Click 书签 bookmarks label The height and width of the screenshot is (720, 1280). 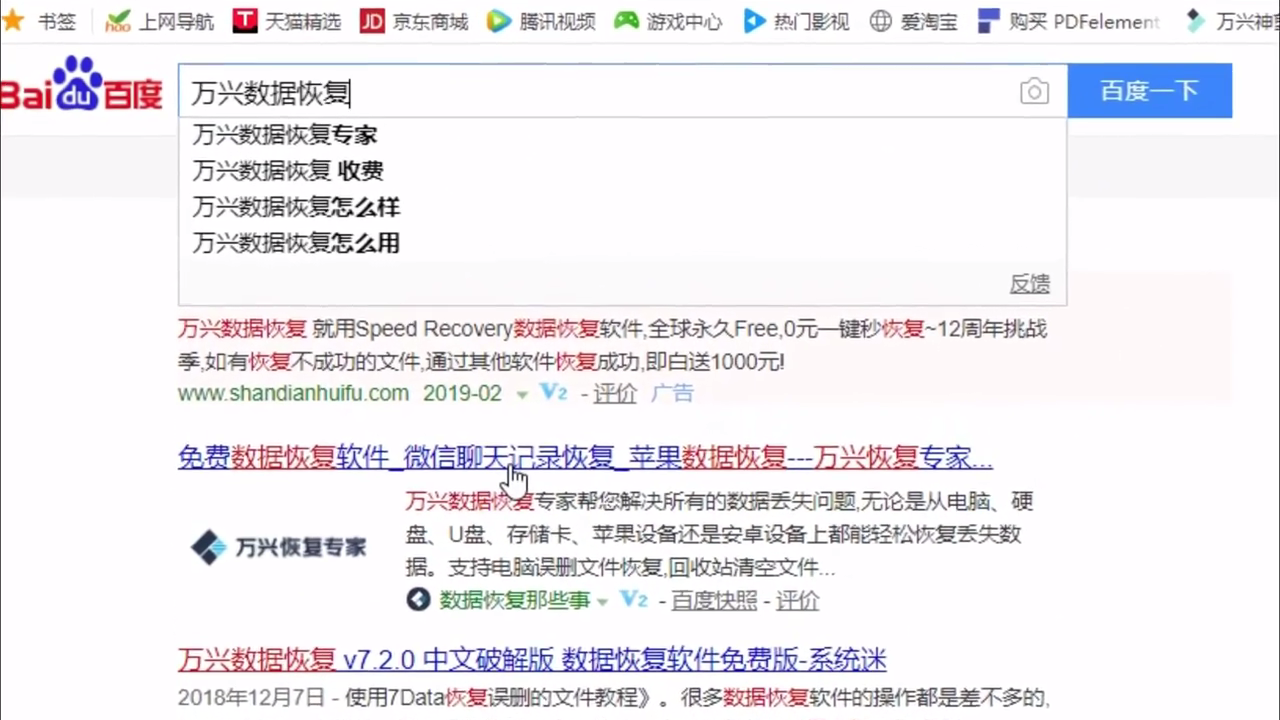(x=57, y=21)
